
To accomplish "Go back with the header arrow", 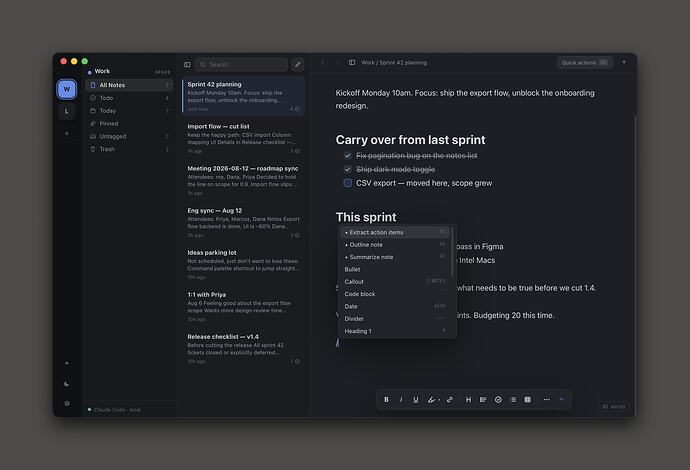I will point(323,62).
